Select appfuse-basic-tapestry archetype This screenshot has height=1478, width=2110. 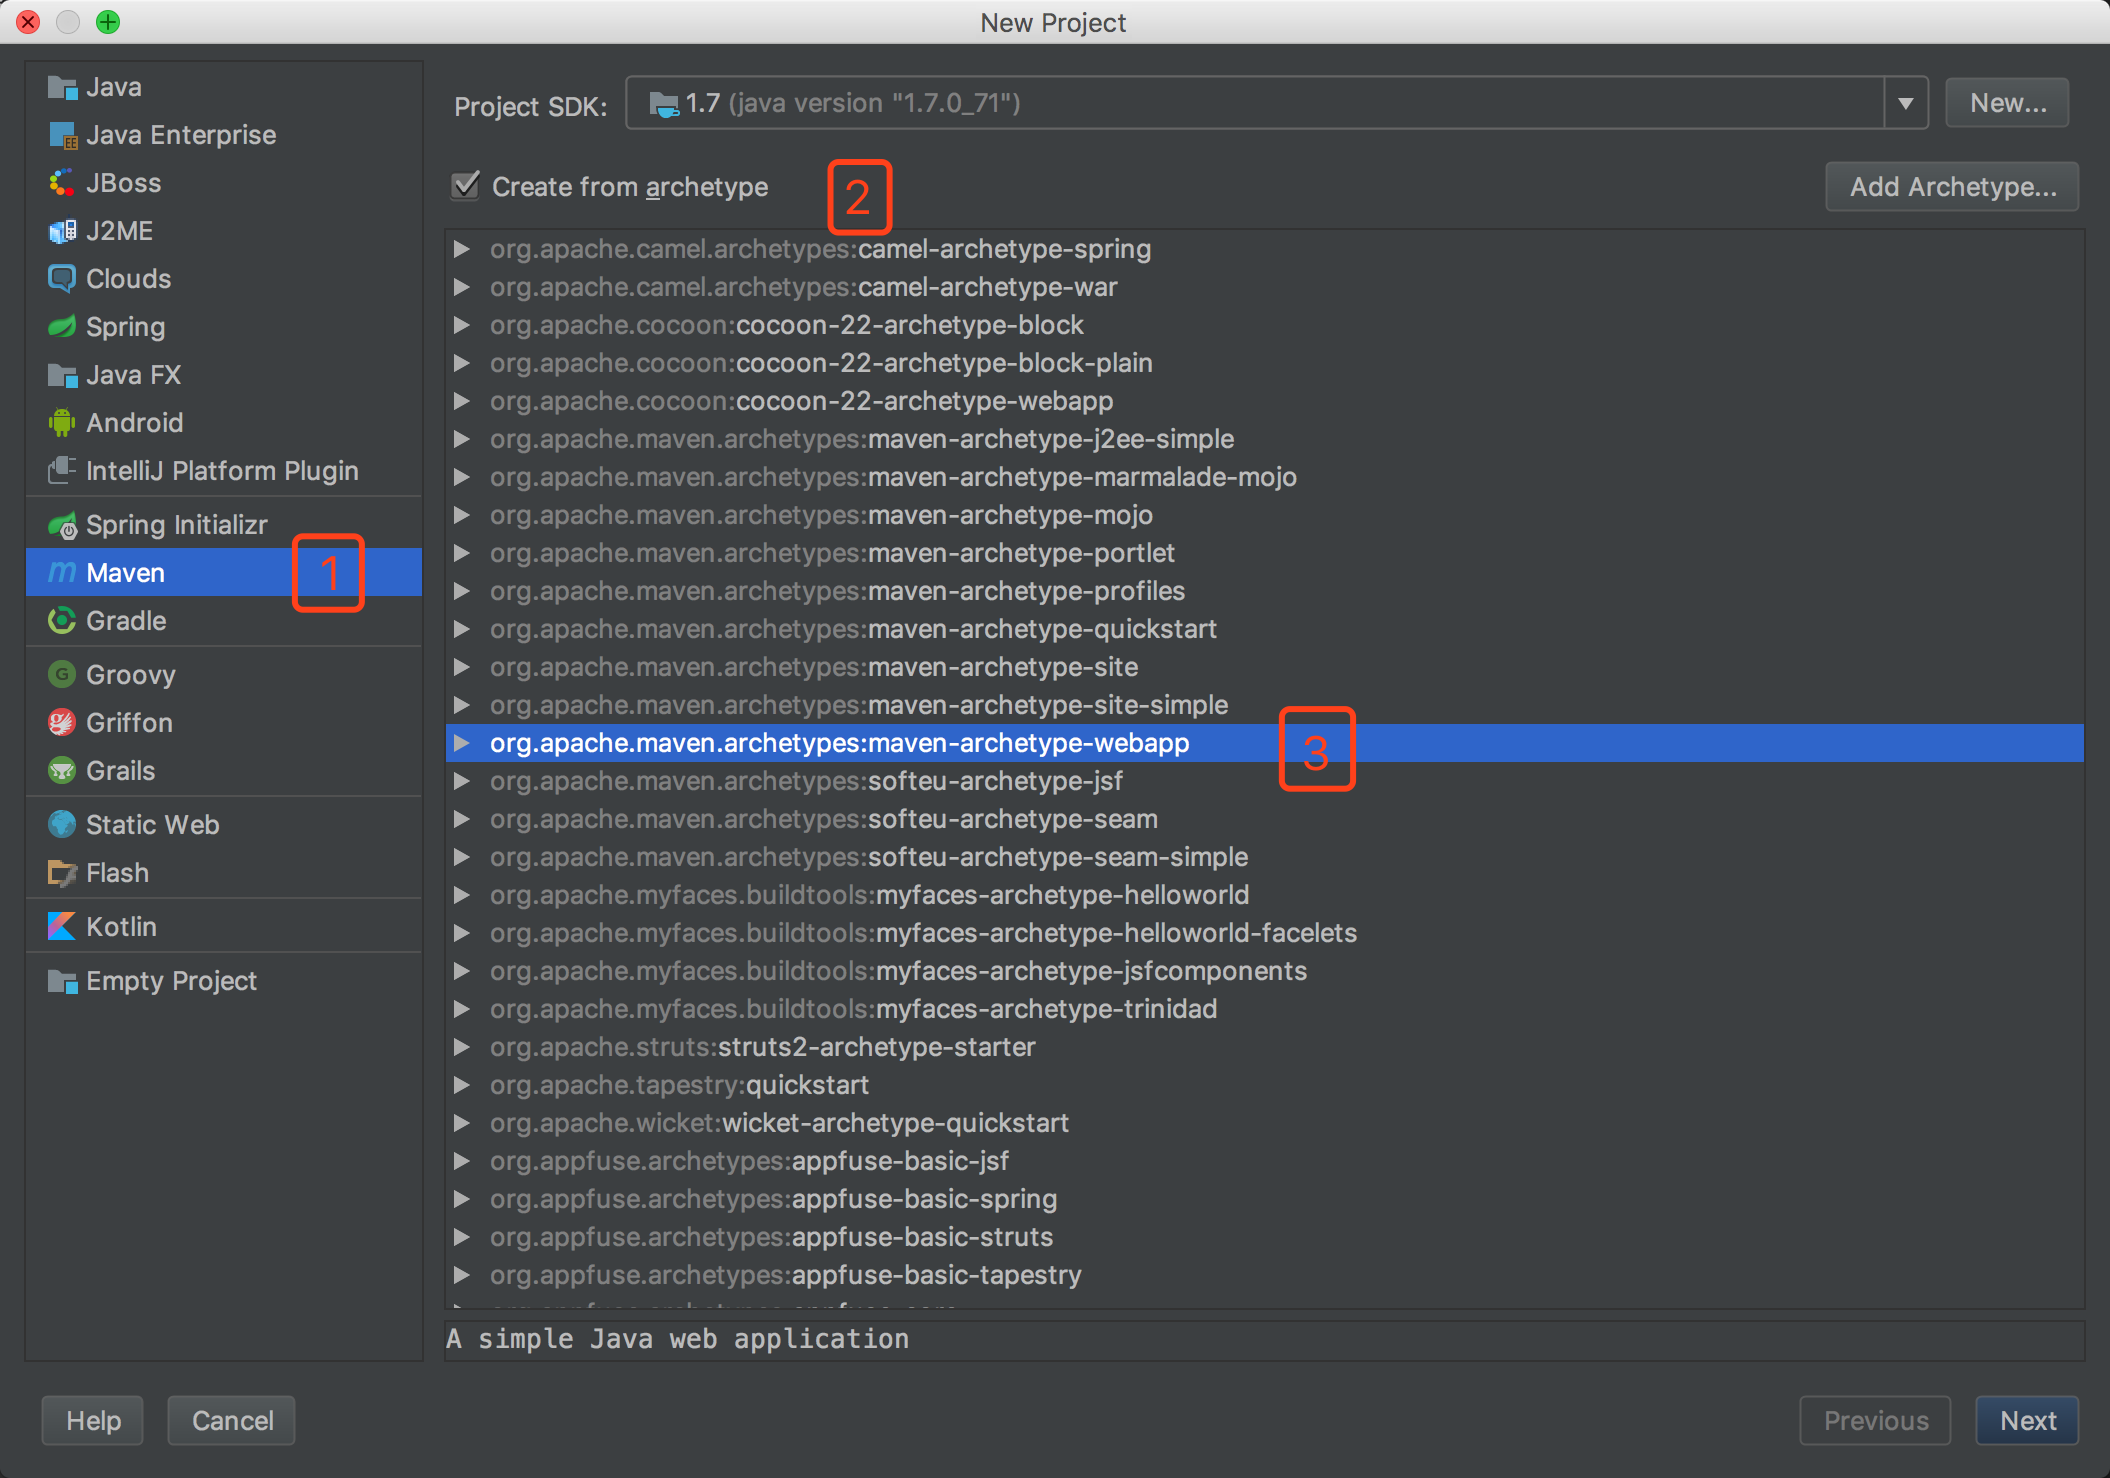(x=785, y=1275)
